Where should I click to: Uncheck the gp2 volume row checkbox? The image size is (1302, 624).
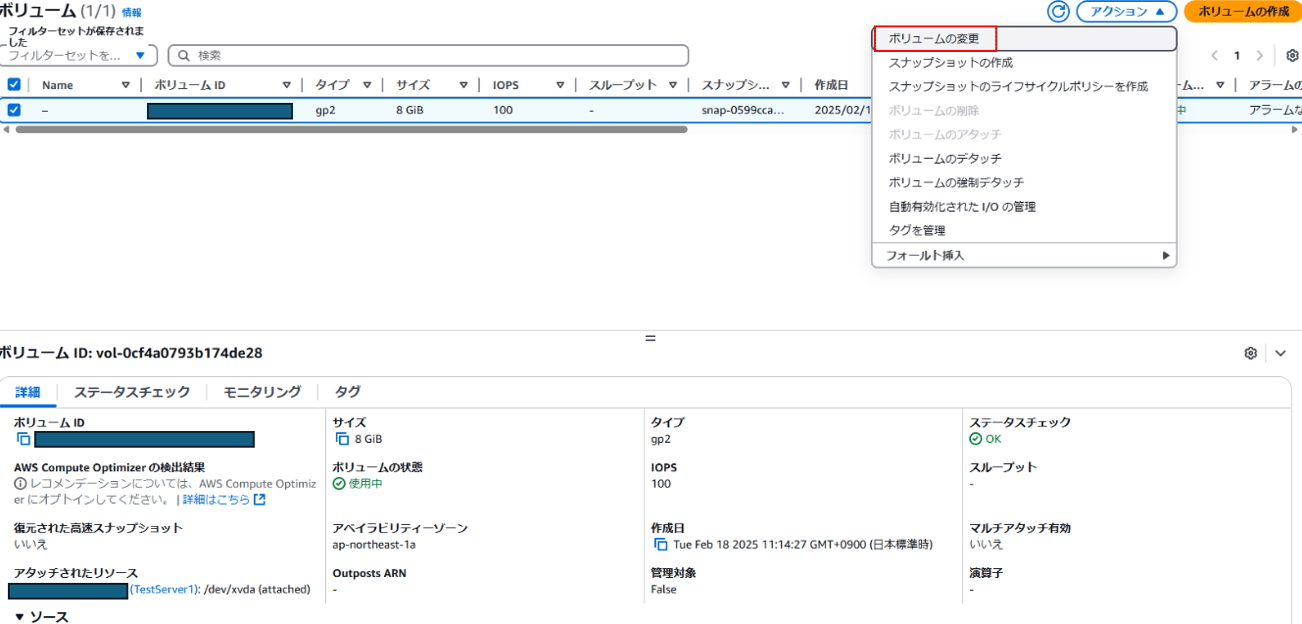click(x=14, y=110)
